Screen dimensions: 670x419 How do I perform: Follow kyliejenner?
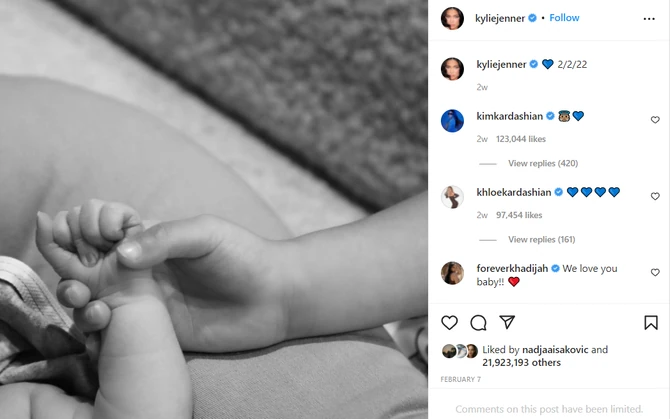pos(564,18)
